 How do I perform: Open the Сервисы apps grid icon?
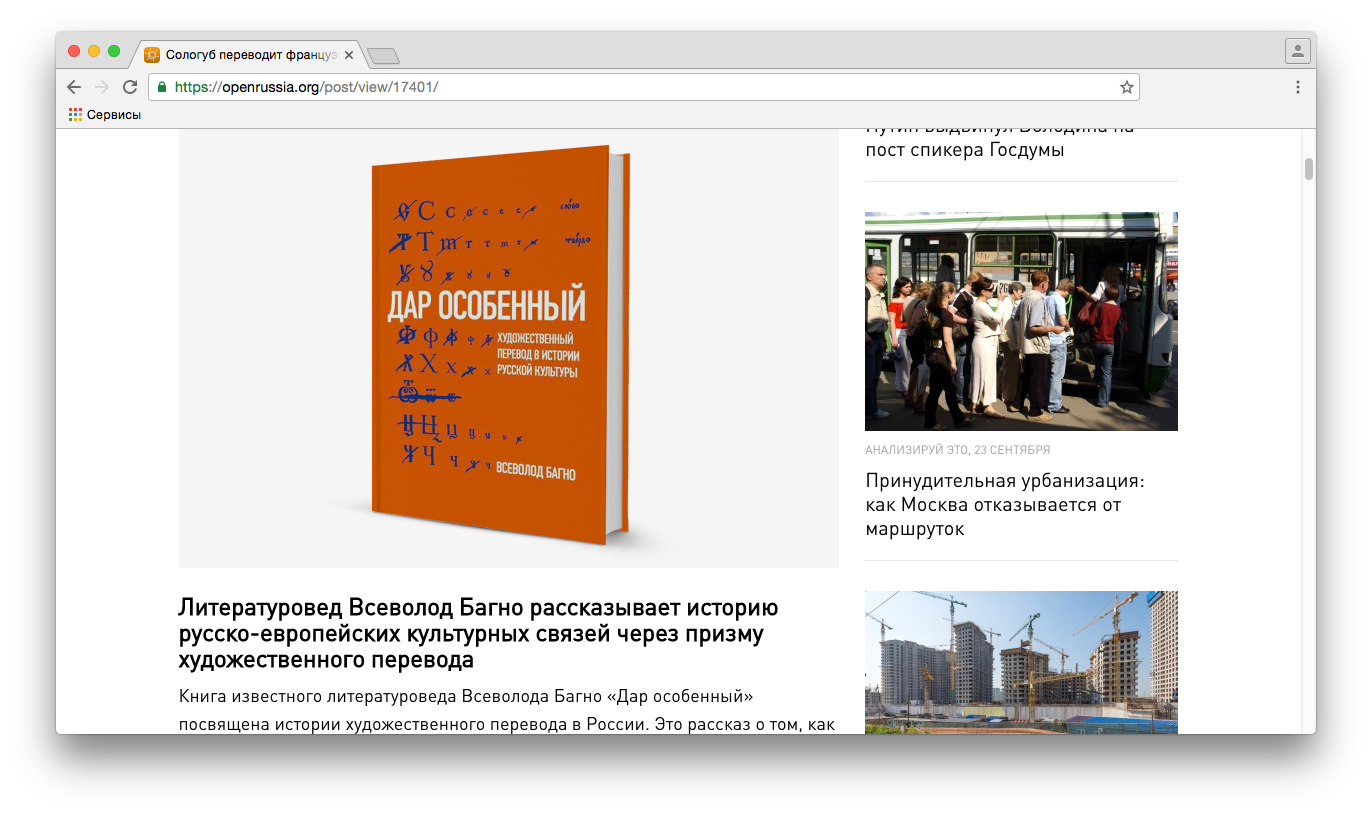(x=75, y=115)
